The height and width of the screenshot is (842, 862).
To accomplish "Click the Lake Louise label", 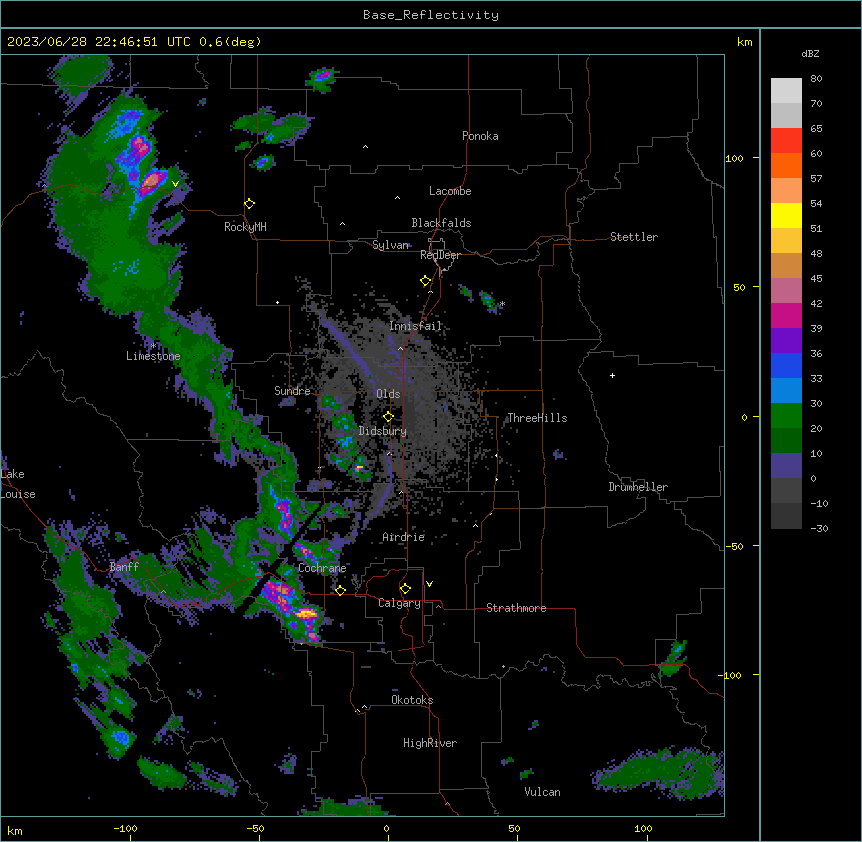I will point(18,484).
